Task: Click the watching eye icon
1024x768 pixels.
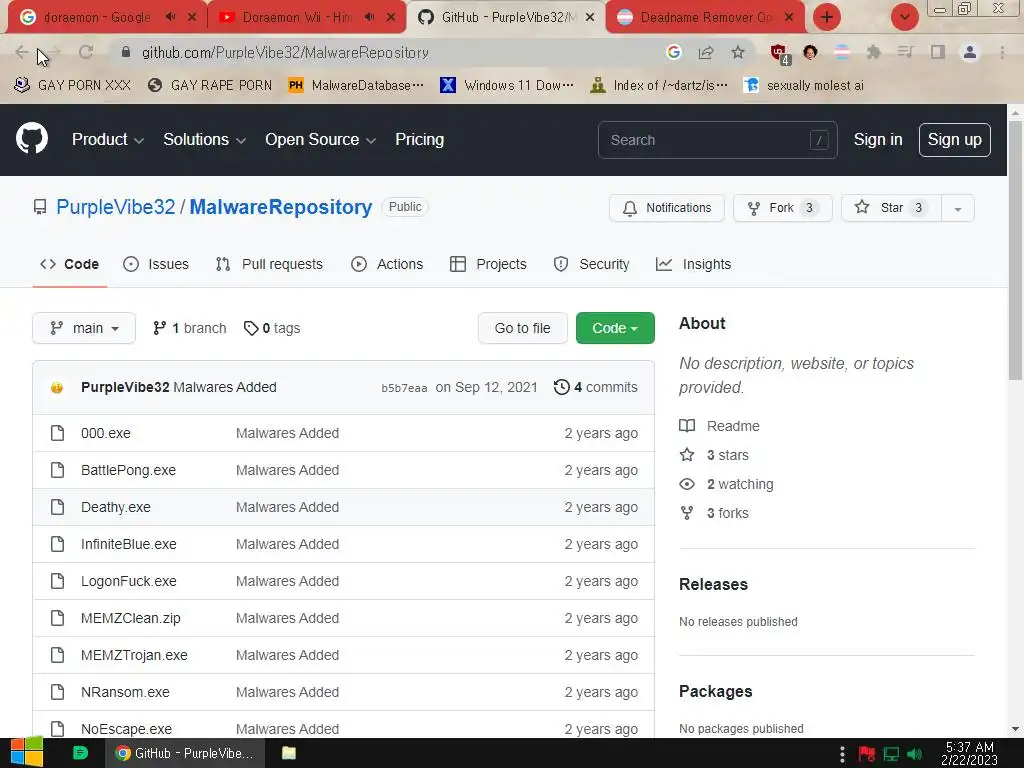Action: pyautogui.click(x=687, y=484)
